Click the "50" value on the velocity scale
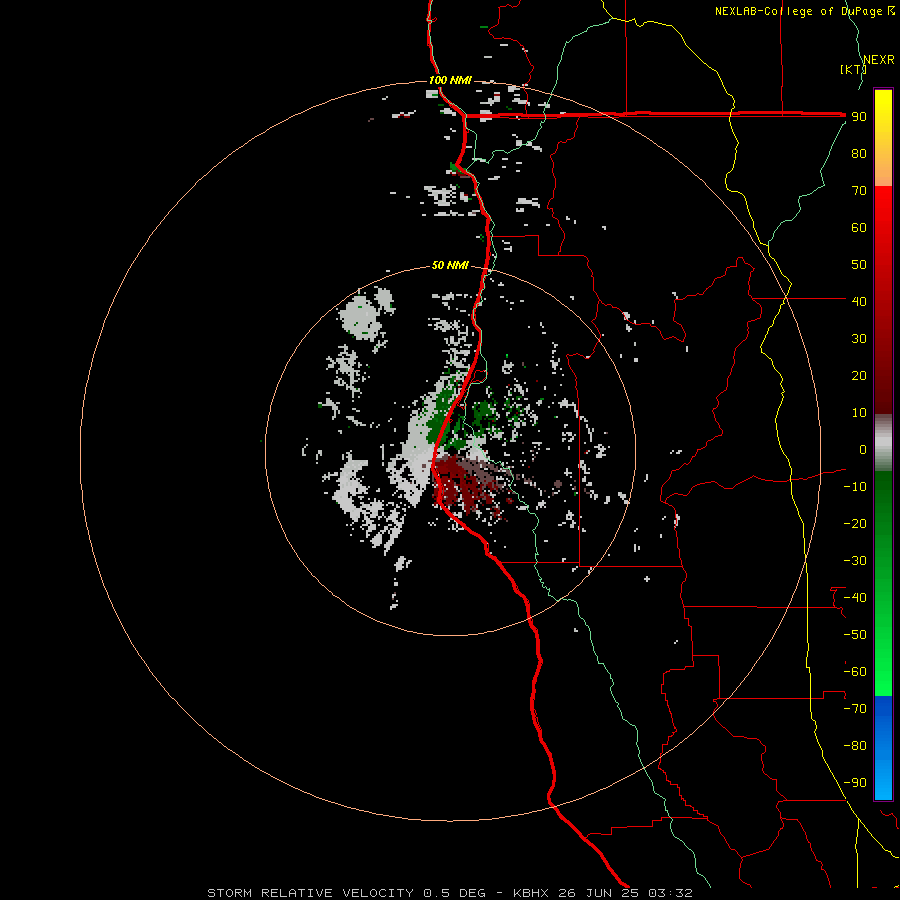The width and height of the screenshot is (900, 900). click(x=859, y=265)
